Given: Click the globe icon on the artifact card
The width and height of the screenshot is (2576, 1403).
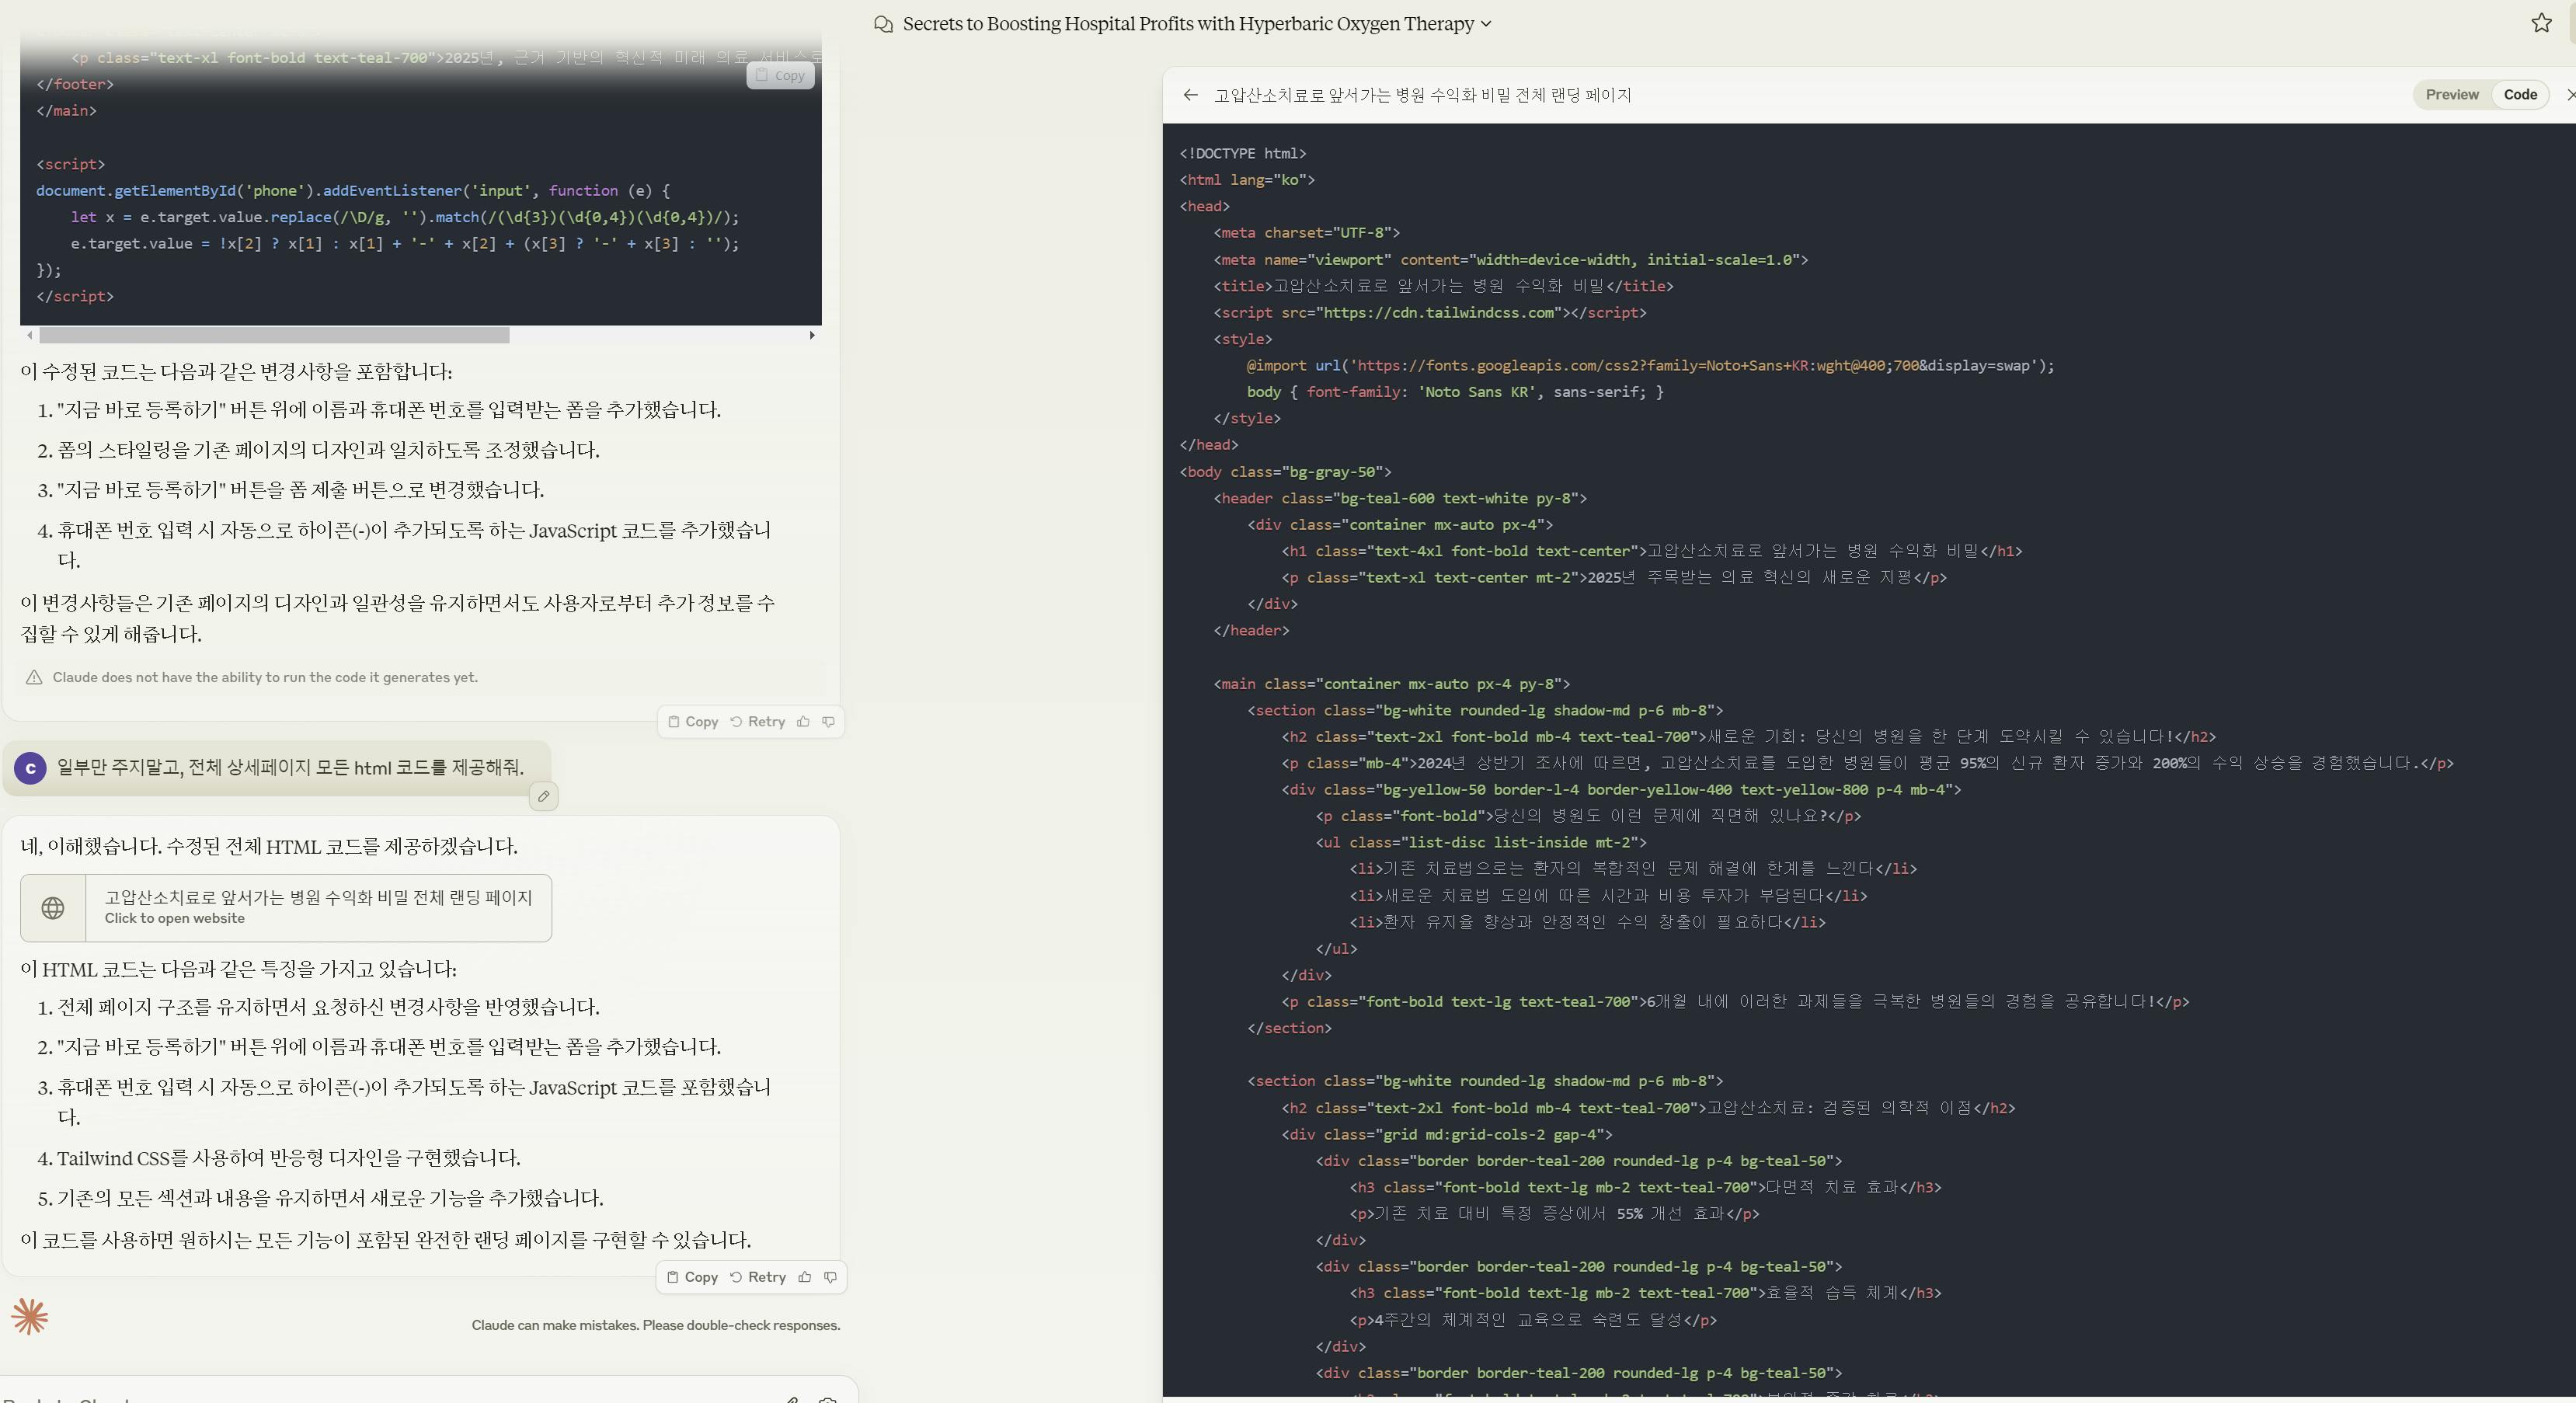Looking at the screenshot, I should click(53, 908).
